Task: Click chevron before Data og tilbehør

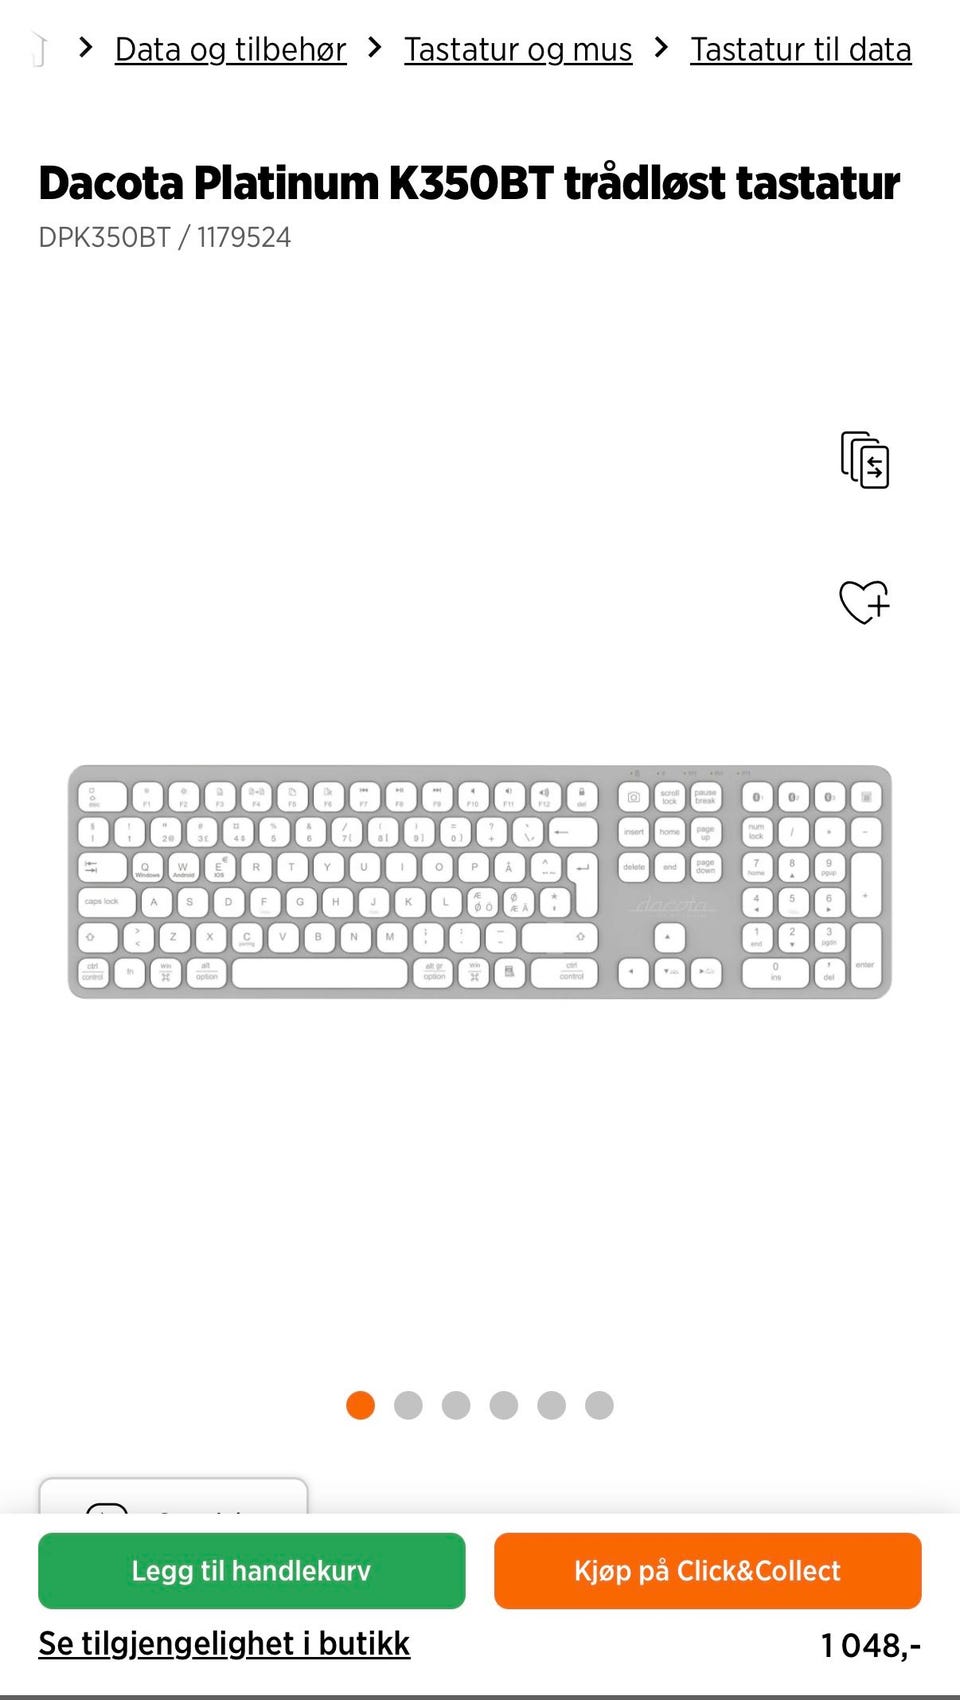Action: pyautogui.click(x=86, y=47)
